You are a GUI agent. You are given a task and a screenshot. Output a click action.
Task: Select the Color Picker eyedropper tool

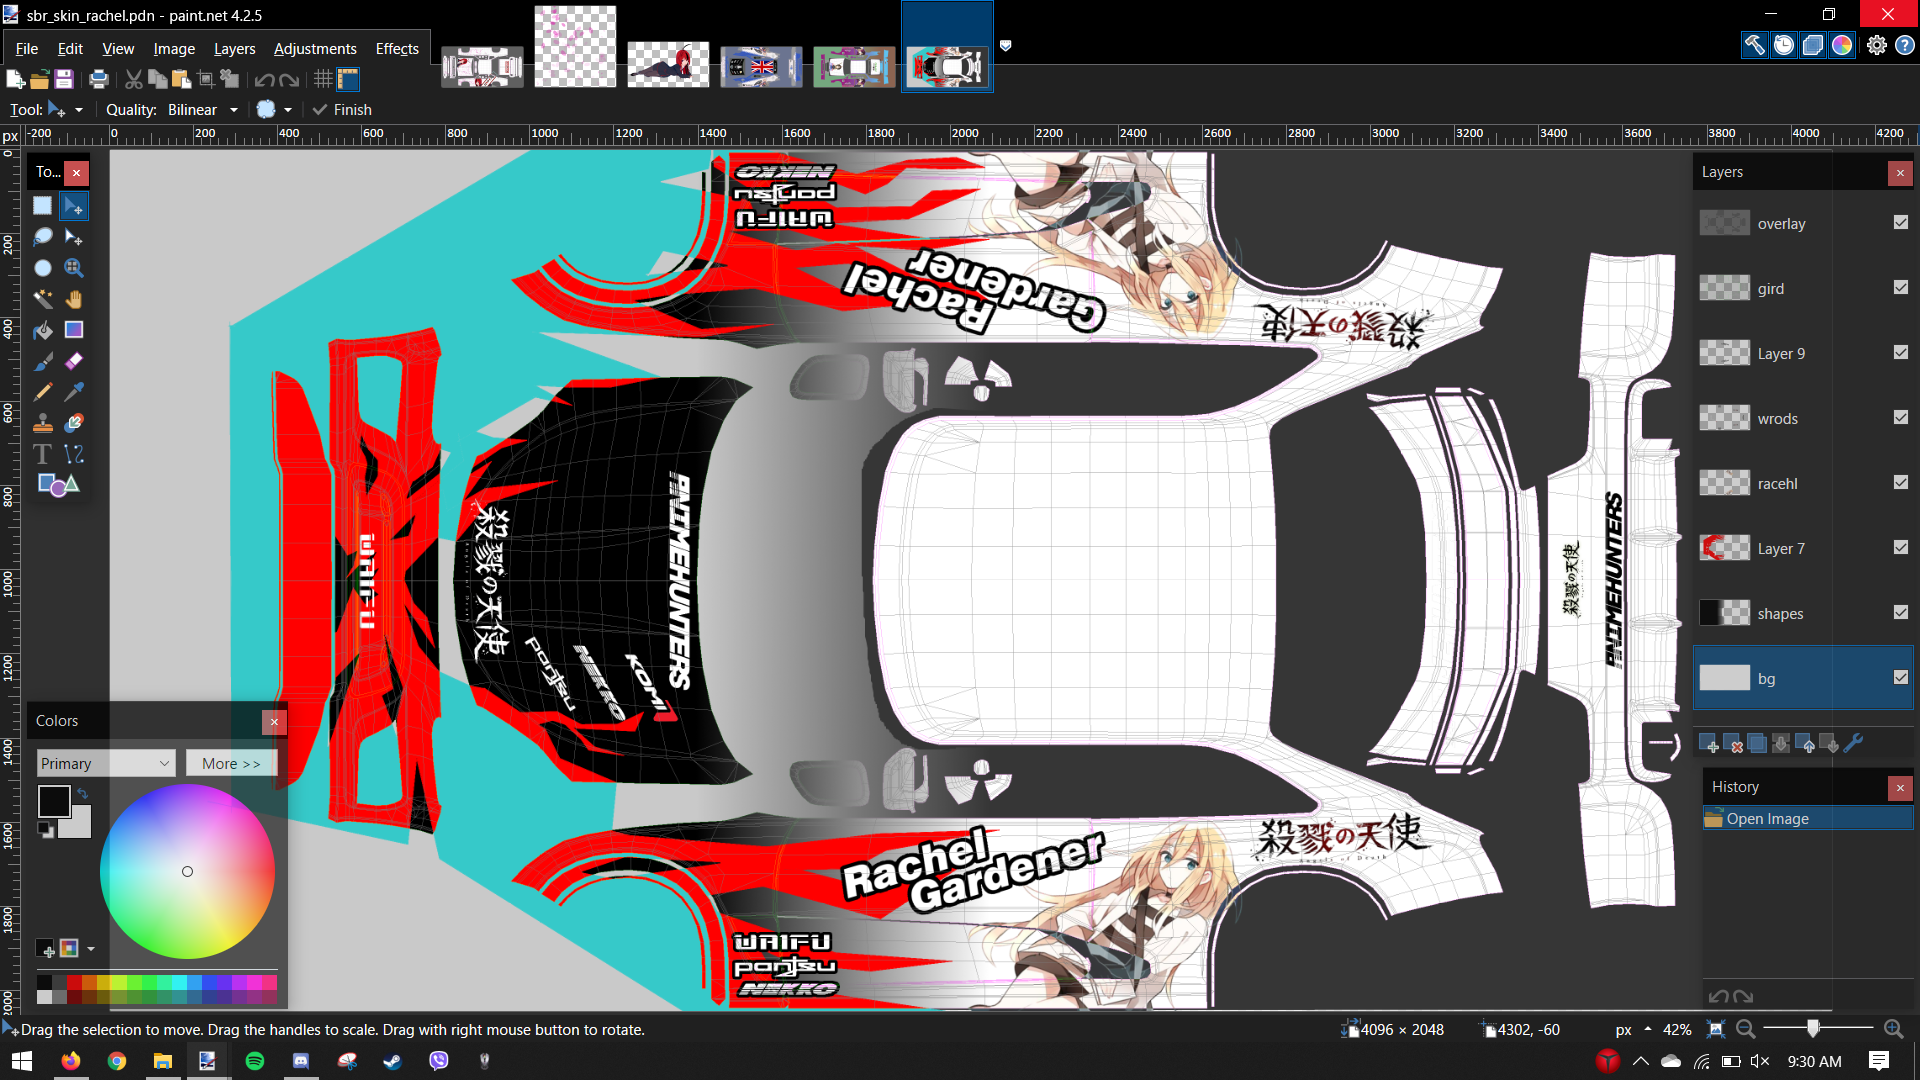click(74, 392)
